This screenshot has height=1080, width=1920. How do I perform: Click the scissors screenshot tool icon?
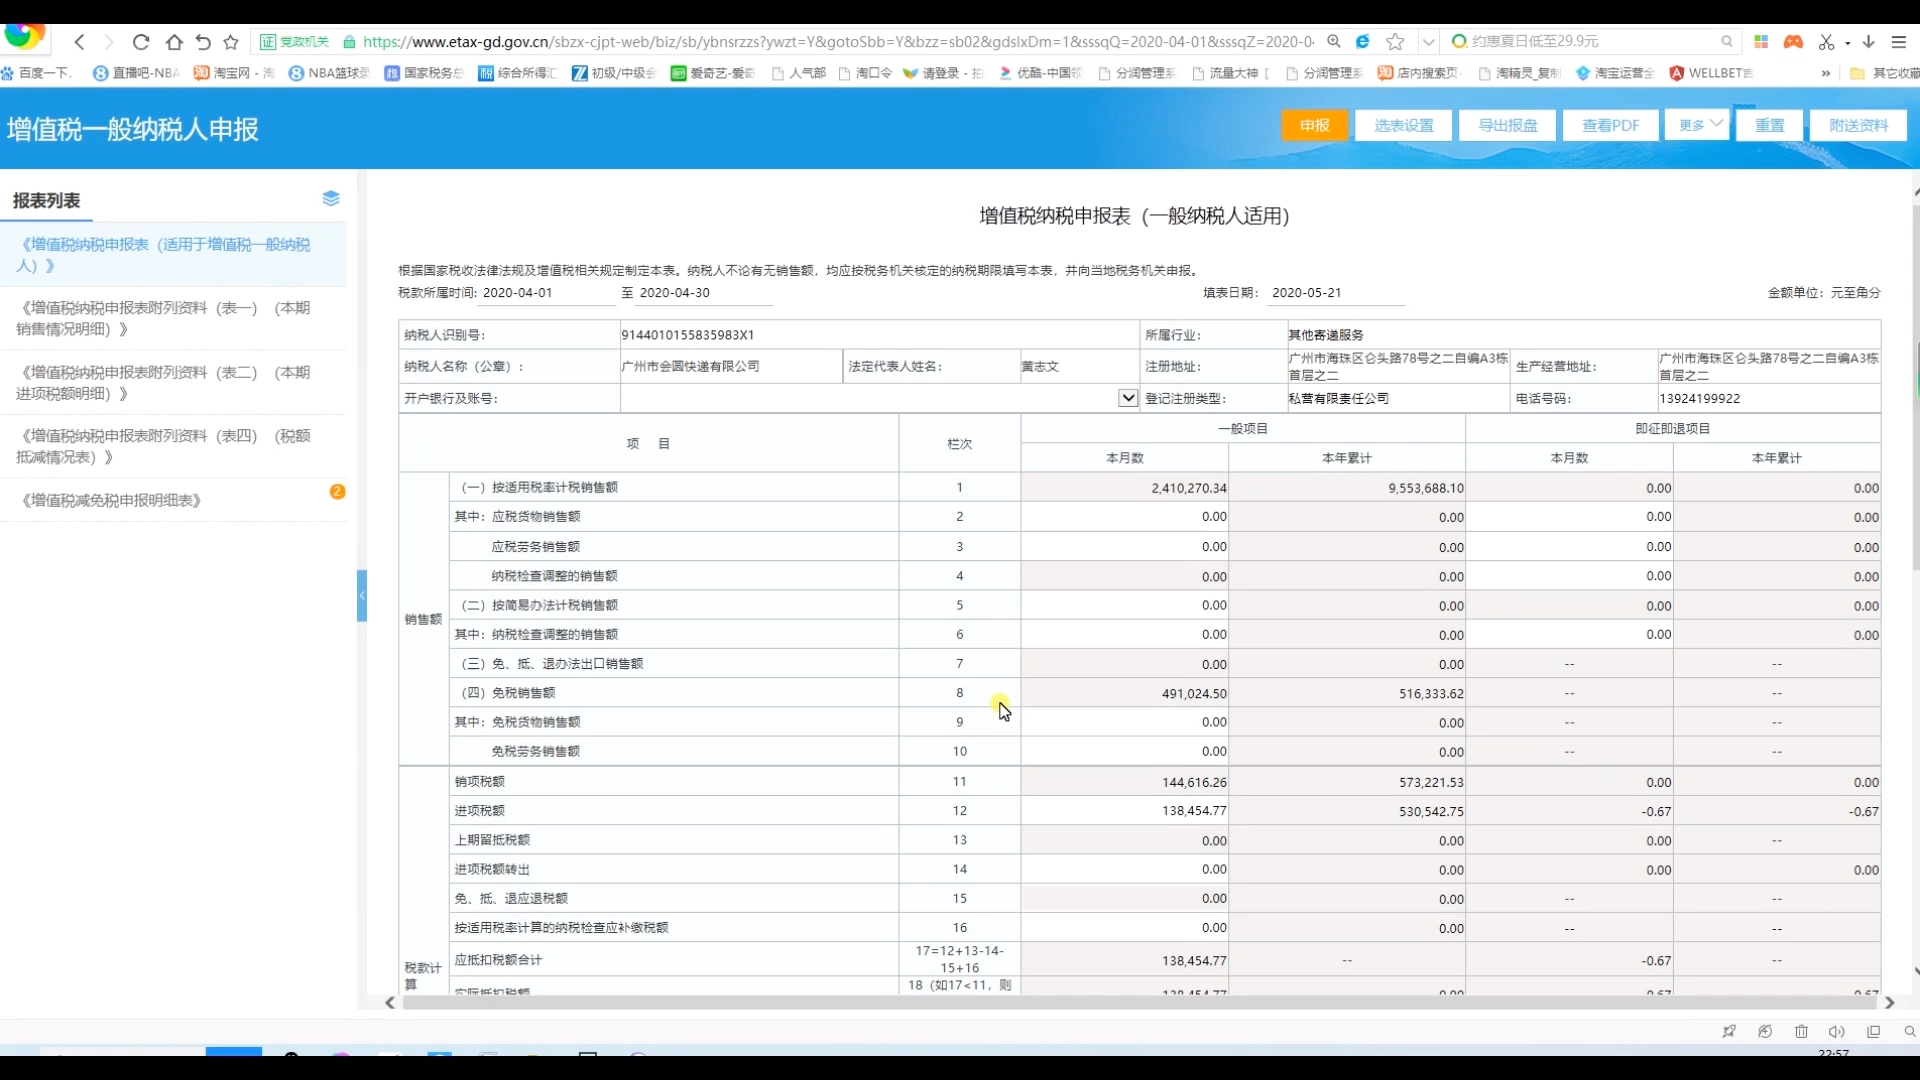pyautogui.click(x=1826, y=42)
